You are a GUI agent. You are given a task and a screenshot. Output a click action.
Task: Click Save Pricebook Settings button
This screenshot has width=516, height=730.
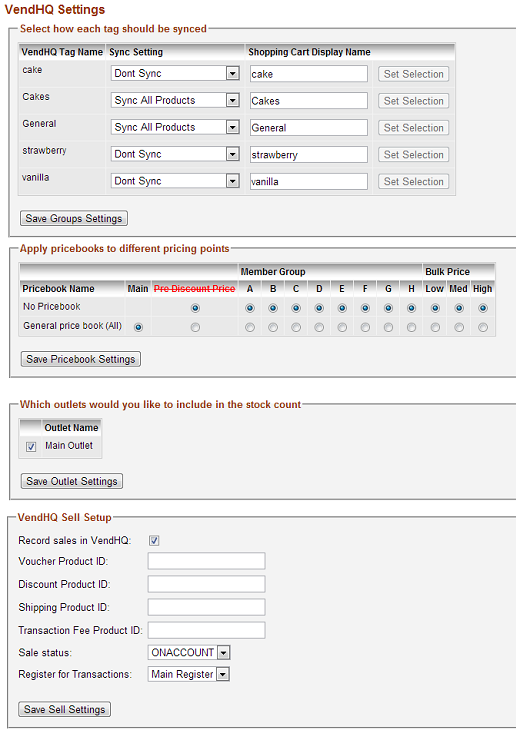pos(81,359)
